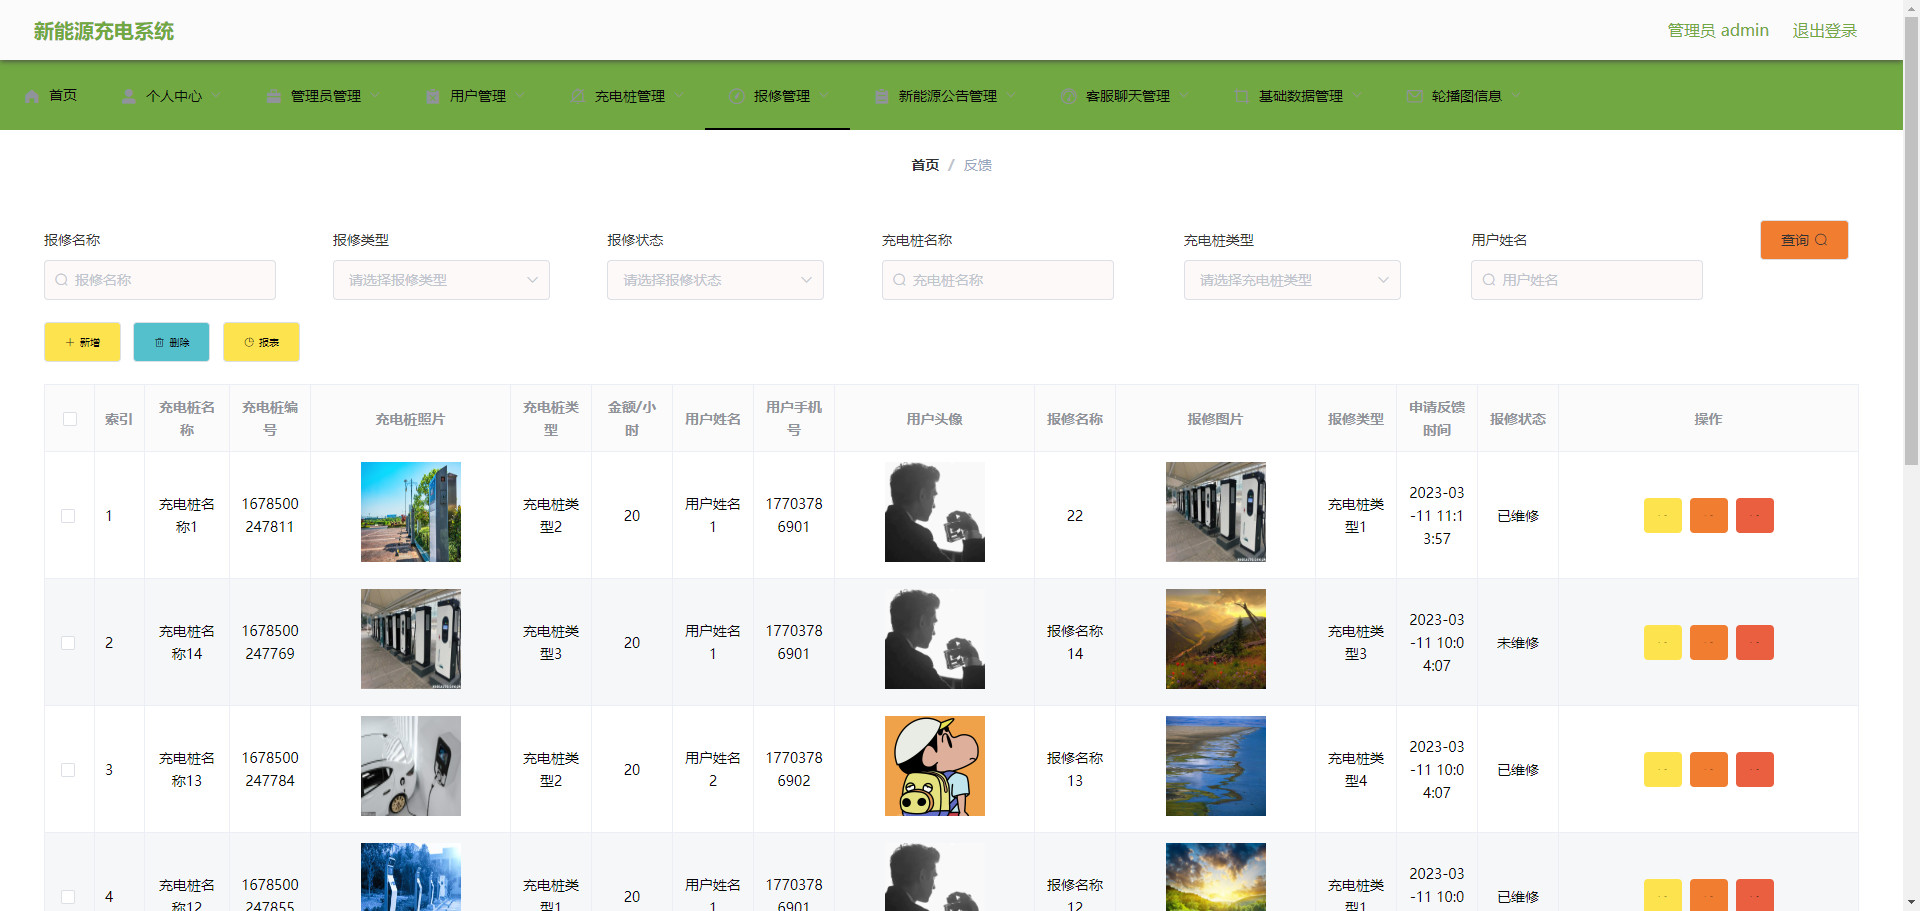
Task: Click the red action button in row 1
Action: pyautogui.click(x=1754, y=516)
